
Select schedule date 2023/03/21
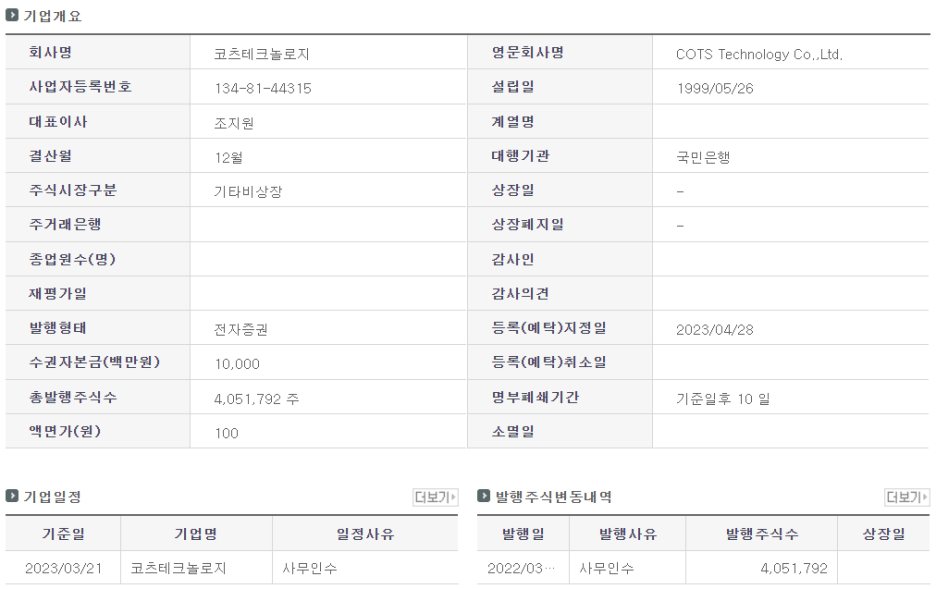tap(63, 568)
